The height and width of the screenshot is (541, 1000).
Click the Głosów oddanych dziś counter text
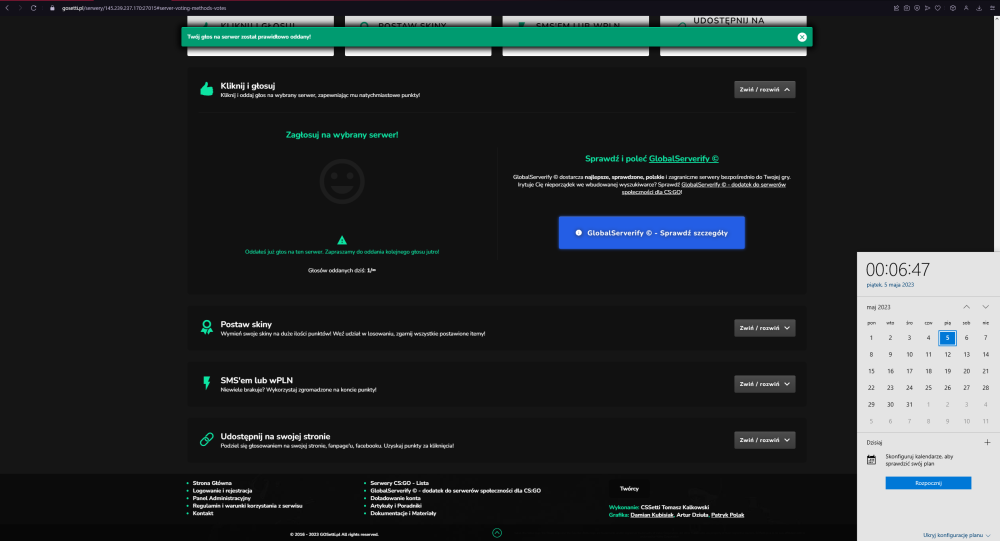[x=342, y=270]
